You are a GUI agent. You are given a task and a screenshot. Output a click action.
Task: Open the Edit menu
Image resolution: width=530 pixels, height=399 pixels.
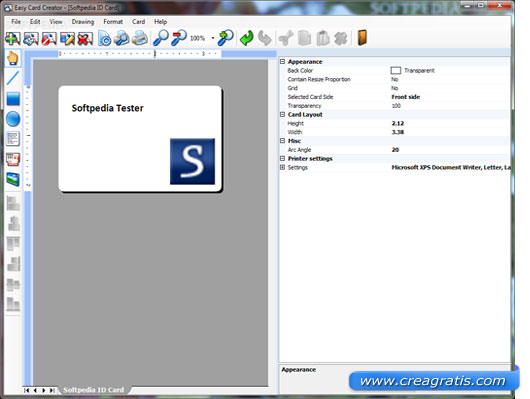pos(35,22)
